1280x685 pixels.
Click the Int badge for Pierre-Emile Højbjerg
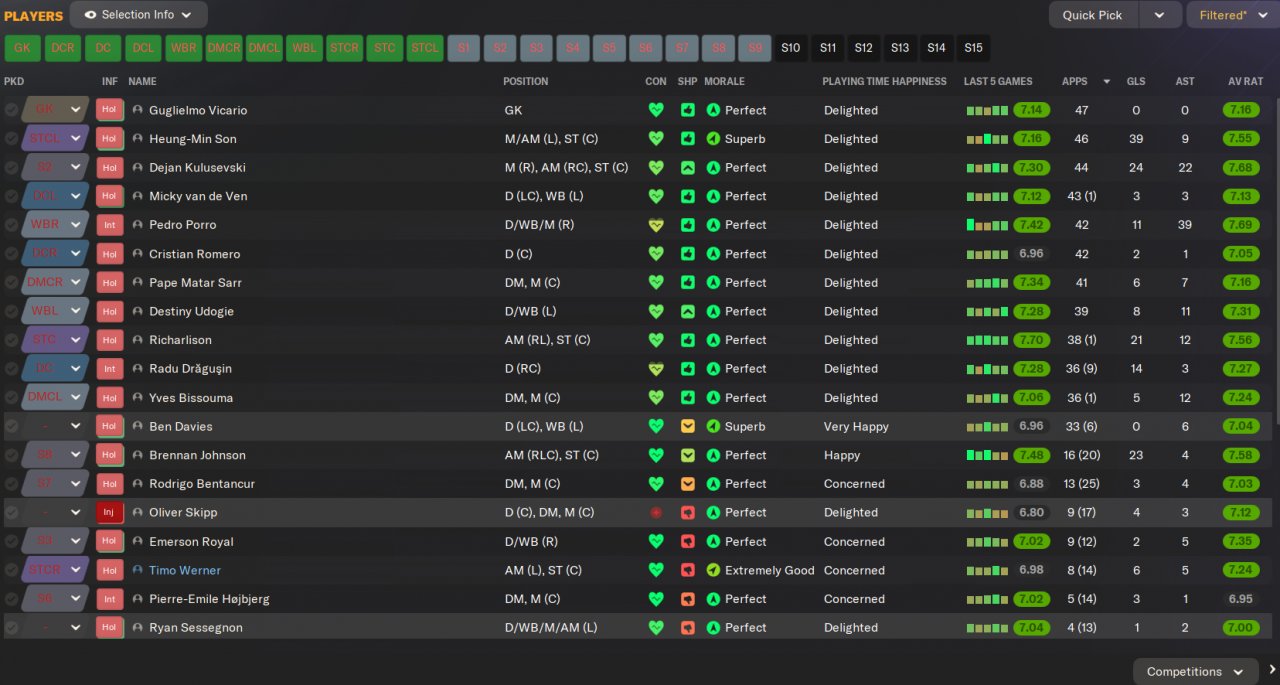click(x=109, y=599)
